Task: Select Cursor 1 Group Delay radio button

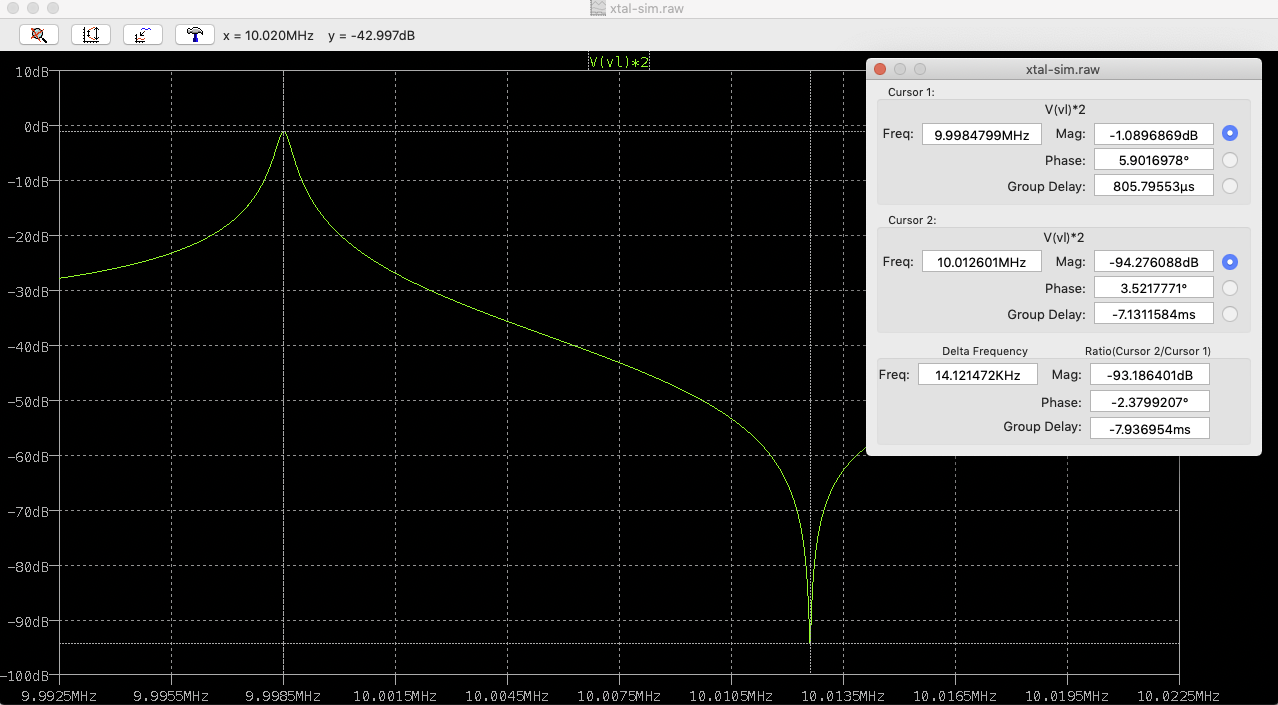Action: 1230,186
